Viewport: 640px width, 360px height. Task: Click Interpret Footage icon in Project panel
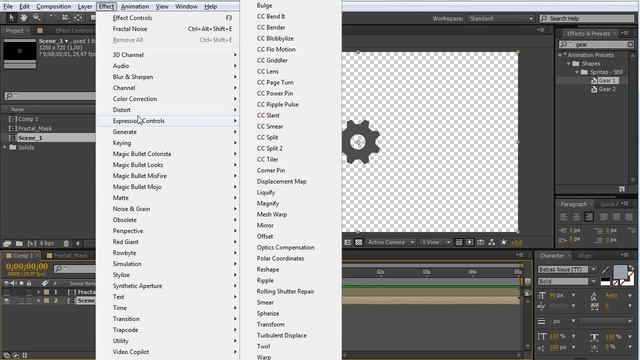(7, 243)
